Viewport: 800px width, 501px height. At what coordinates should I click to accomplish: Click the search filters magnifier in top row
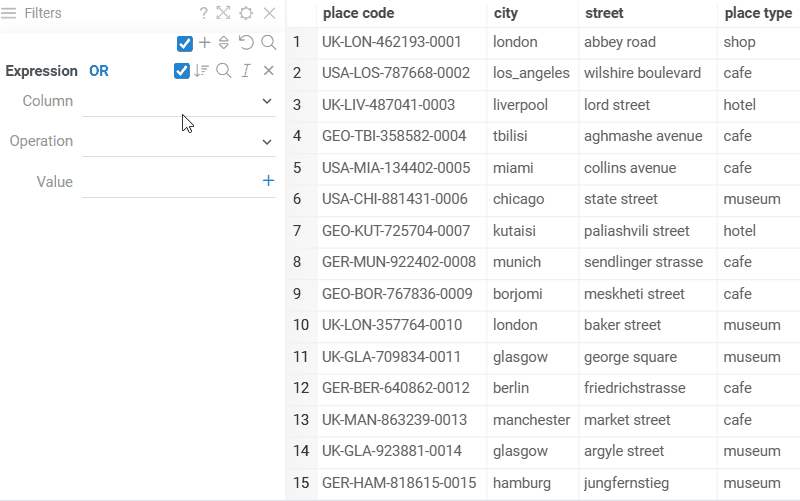coord(268,42)
